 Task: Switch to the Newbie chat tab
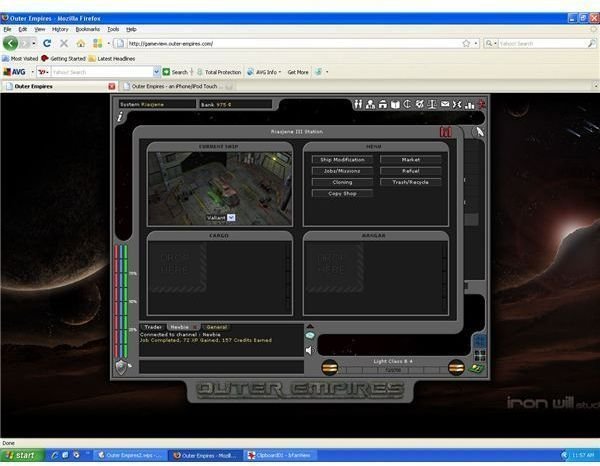coord(183,327)
